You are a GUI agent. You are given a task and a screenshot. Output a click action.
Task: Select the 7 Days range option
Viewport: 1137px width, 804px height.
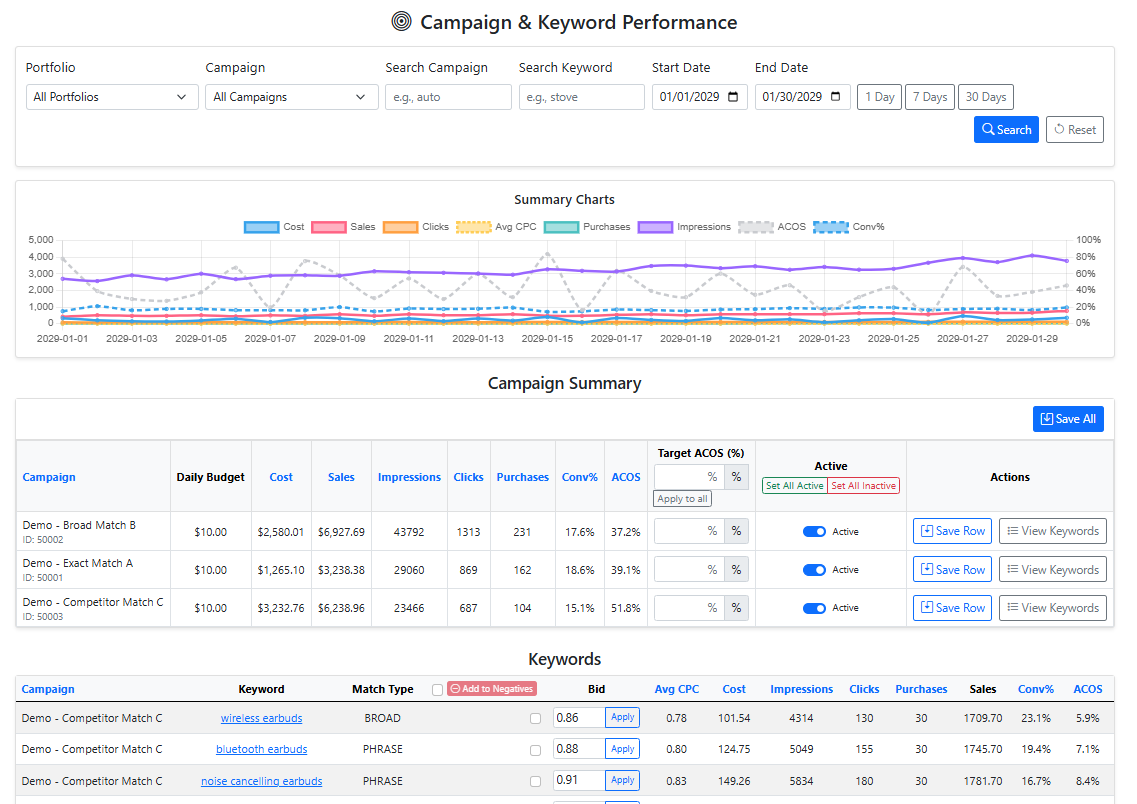coord(929,97)
